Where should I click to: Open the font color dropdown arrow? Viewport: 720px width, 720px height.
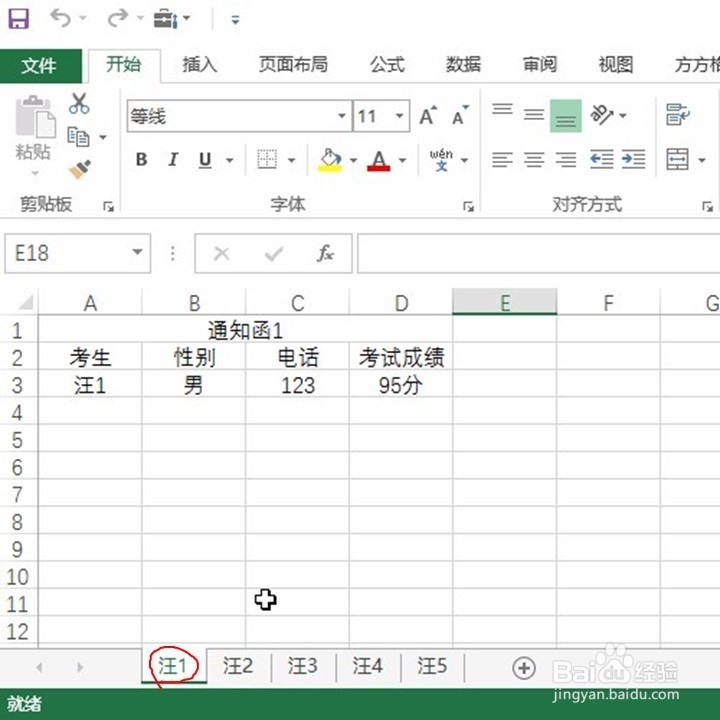[402, 160]
